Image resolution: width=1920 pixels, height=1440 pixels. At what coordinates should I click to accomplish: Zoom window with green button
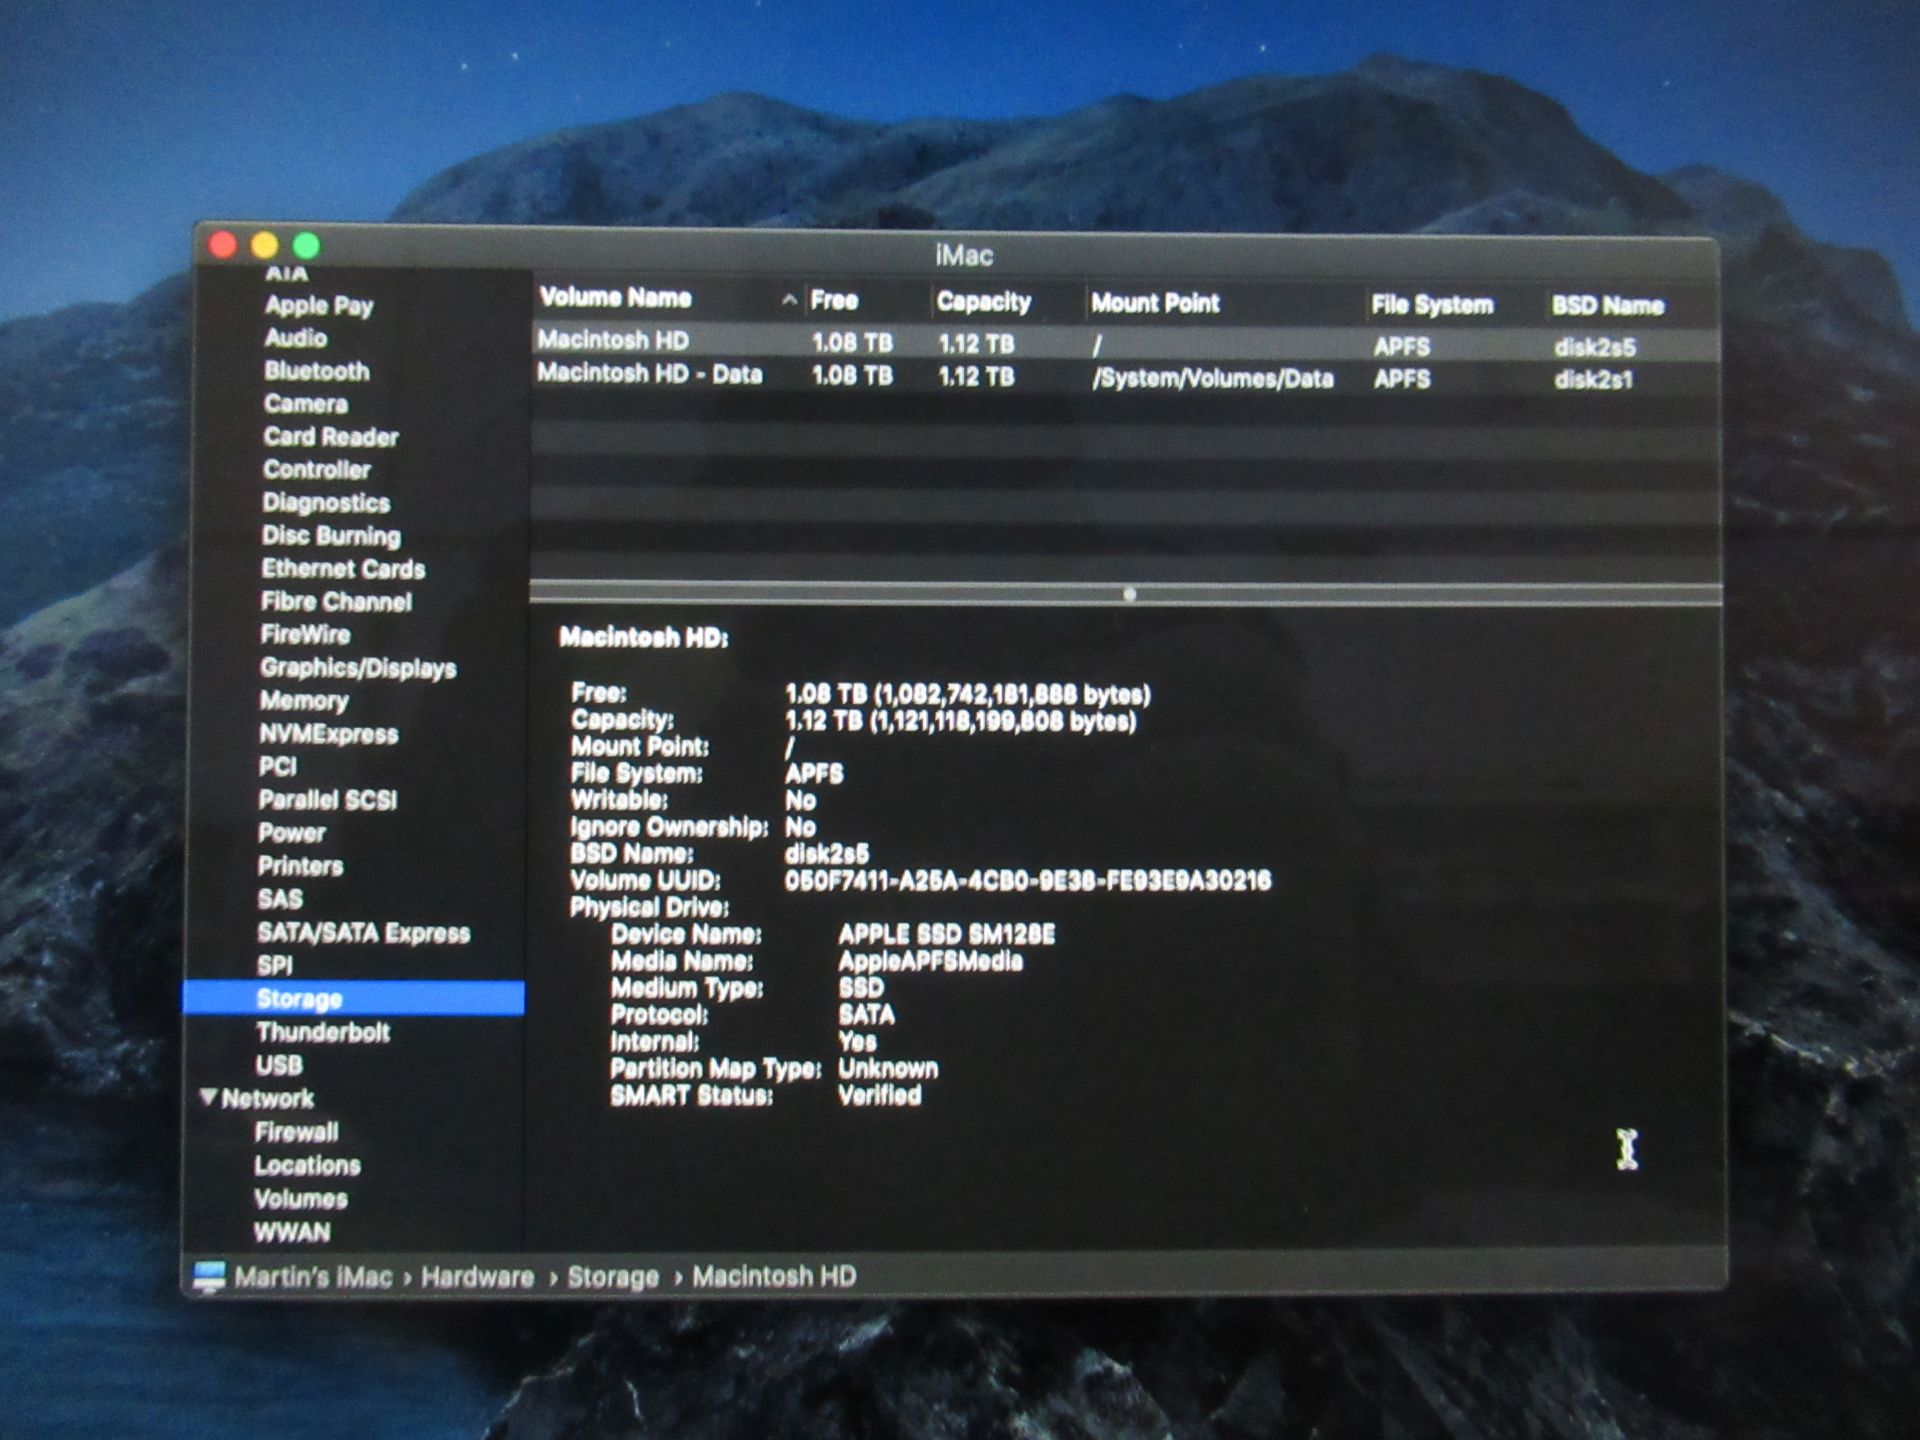307,244
